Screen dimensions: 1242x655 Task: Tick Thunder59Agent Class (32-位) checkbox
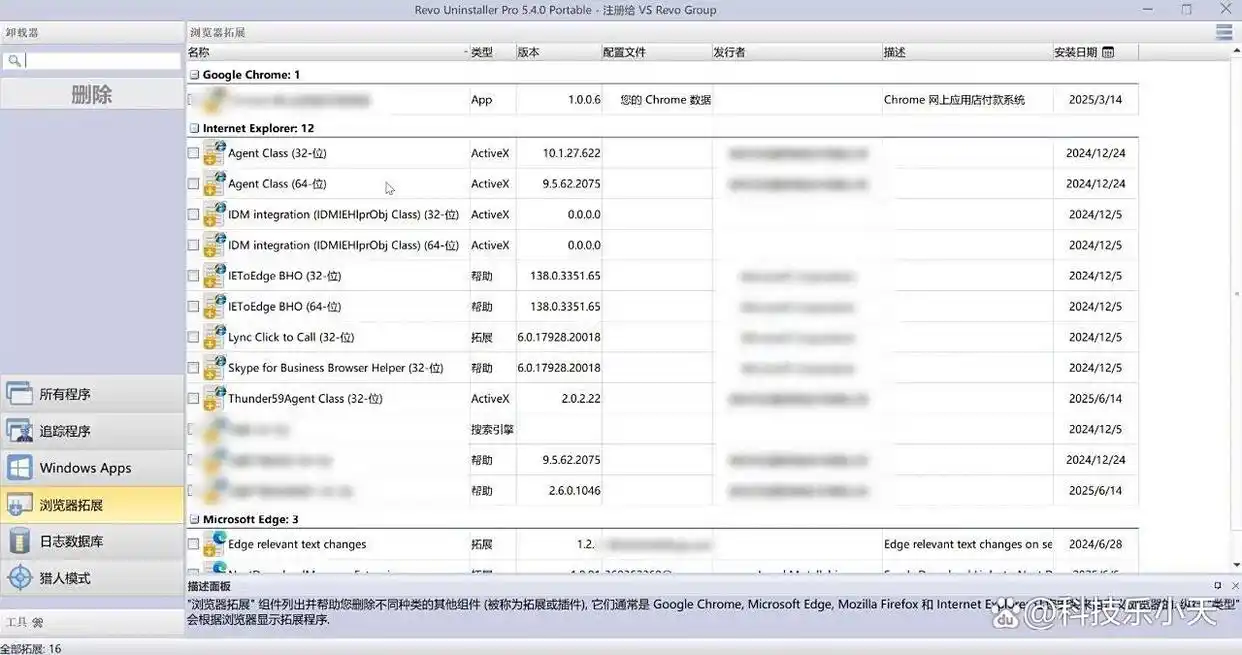click(x=193, y=398)
